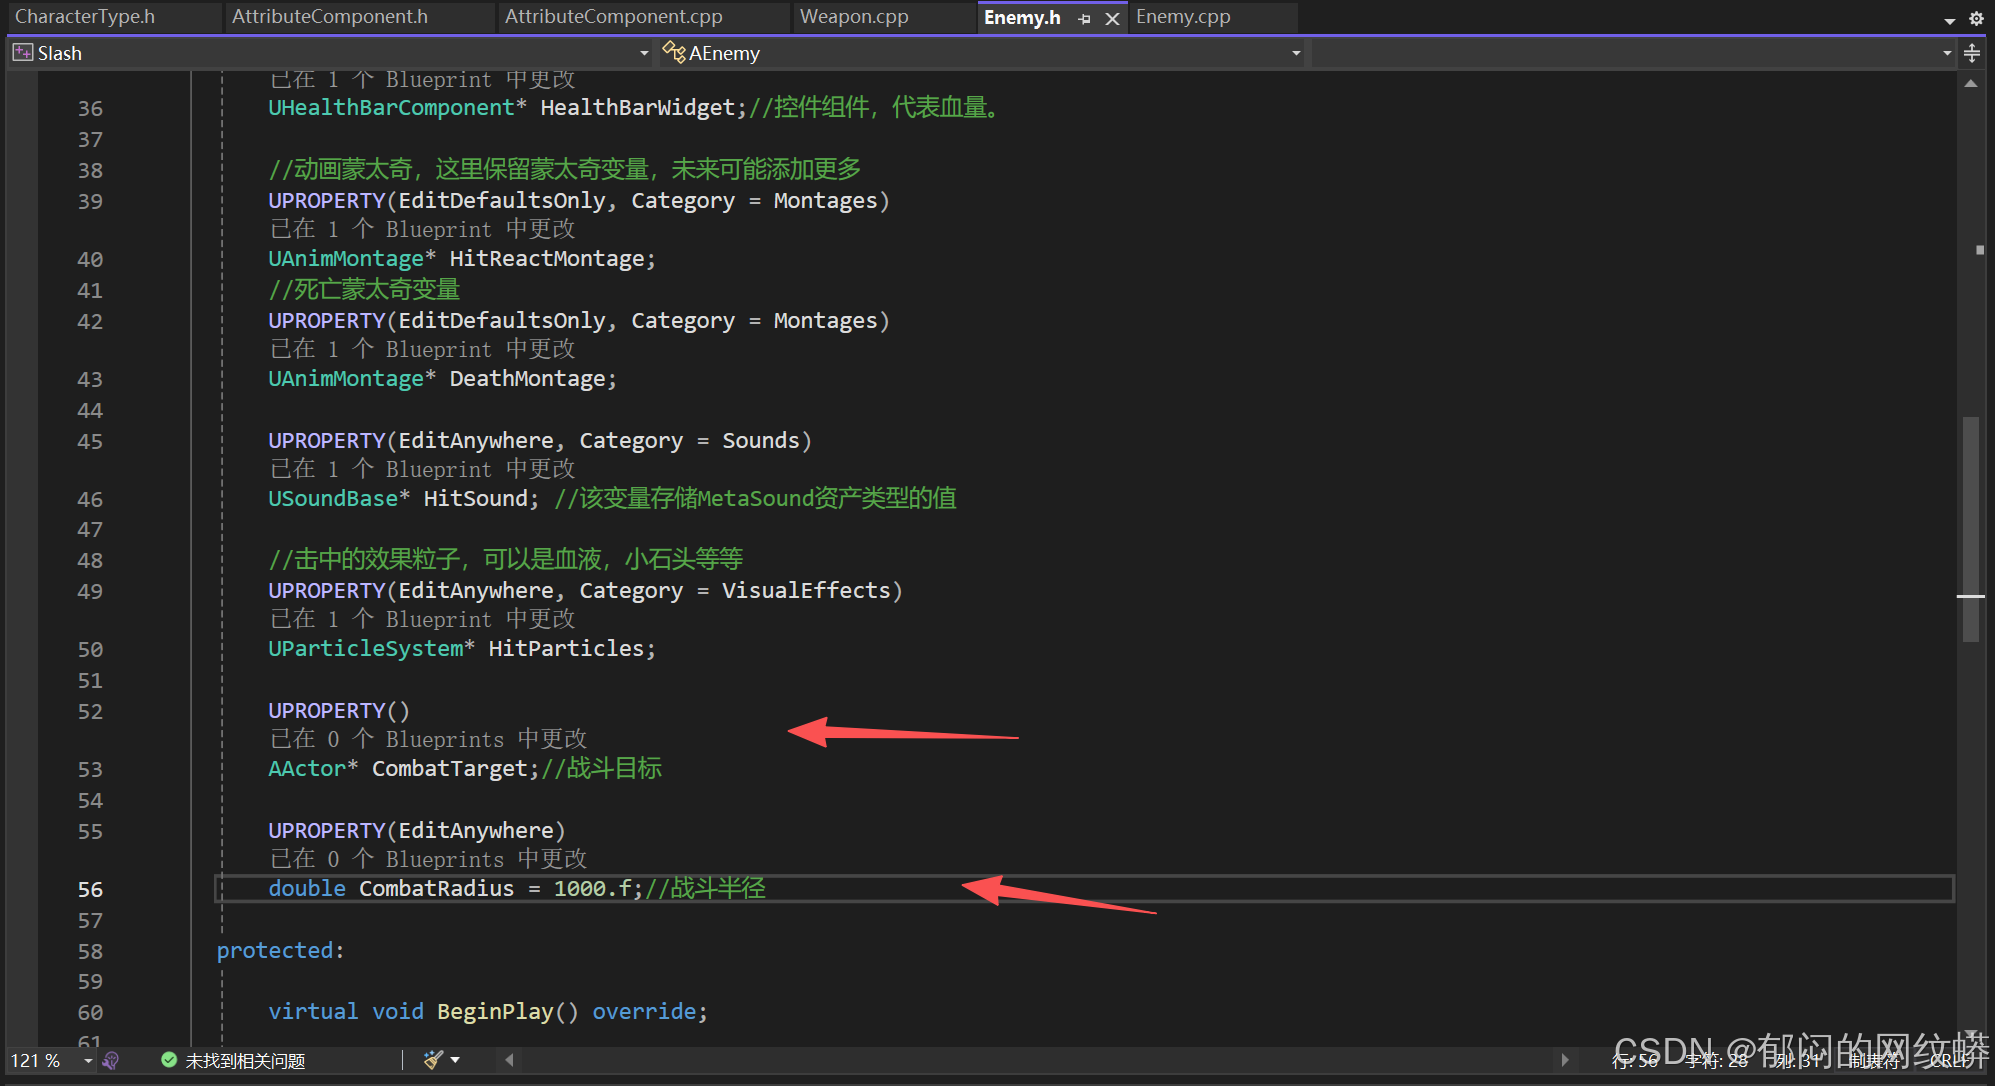Open the 121 % zoom level dropdown
The height and width of the screenshot is (1086, 1995).
88,1060
